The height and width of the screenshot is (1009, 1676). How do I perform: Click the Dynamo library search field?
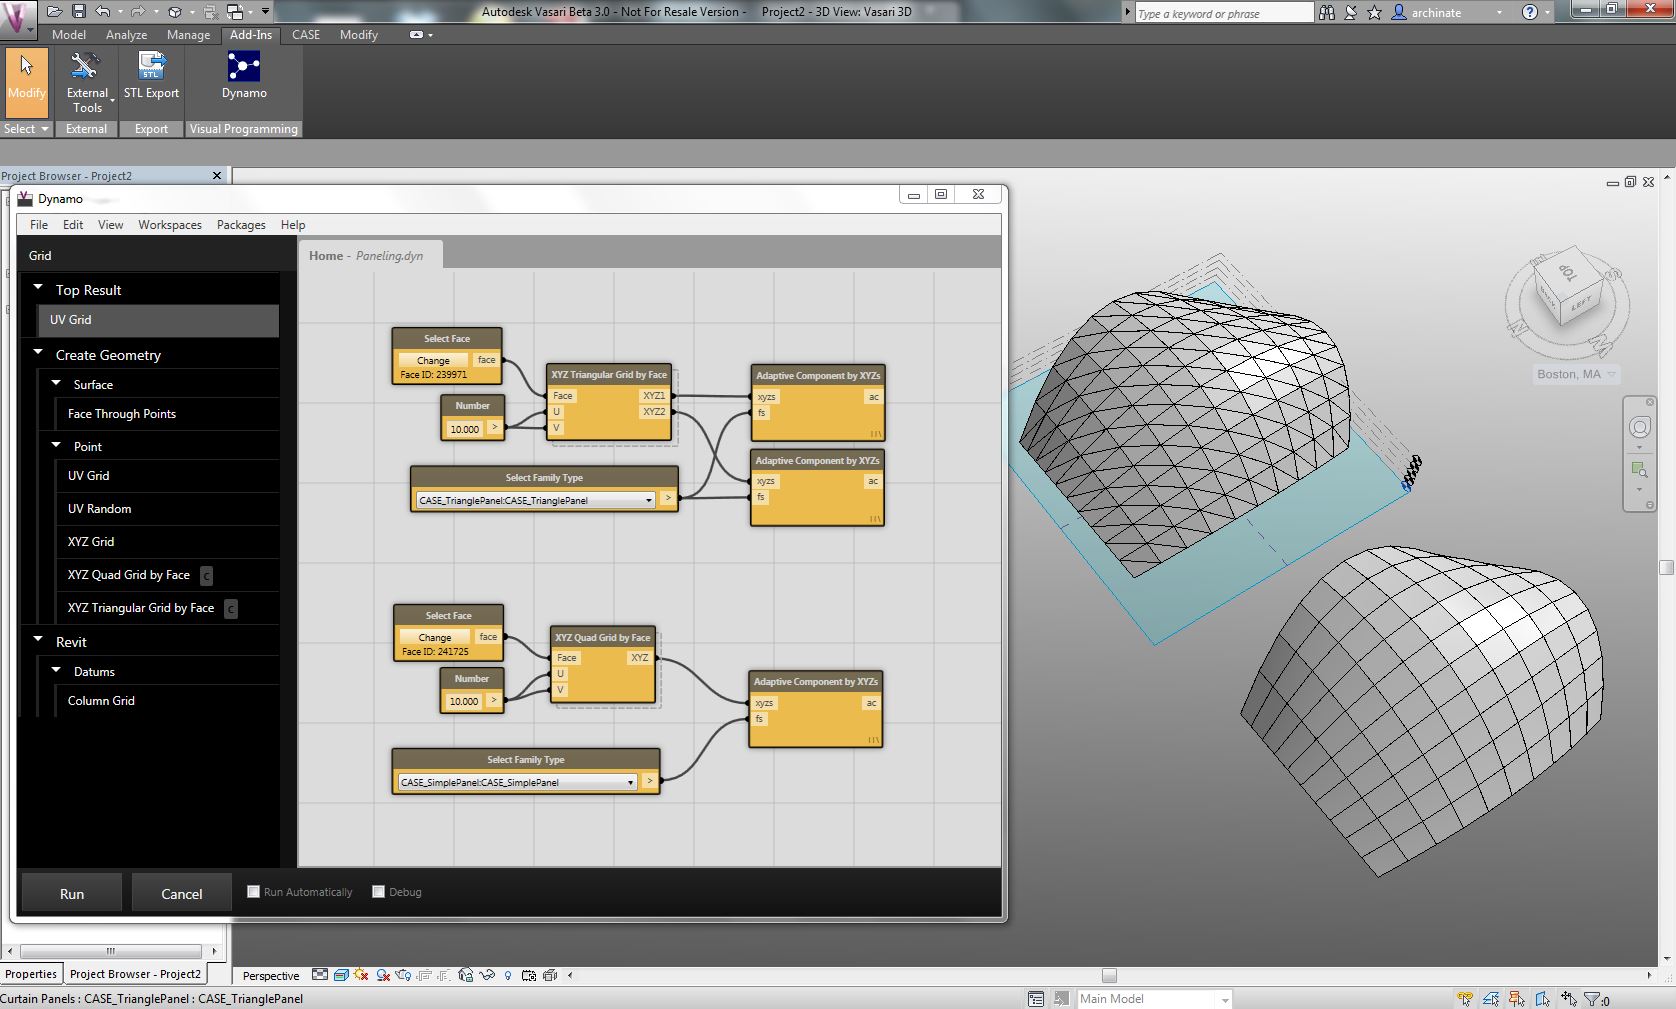[x=150, y=256]
